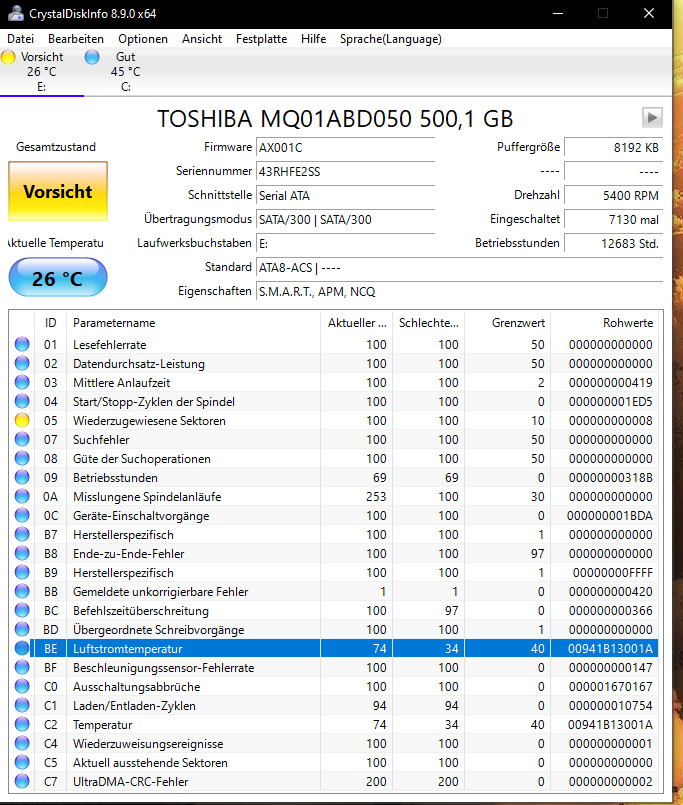Click status icon of Misslungene Spindelanläufe row

[x=22, y=496]
